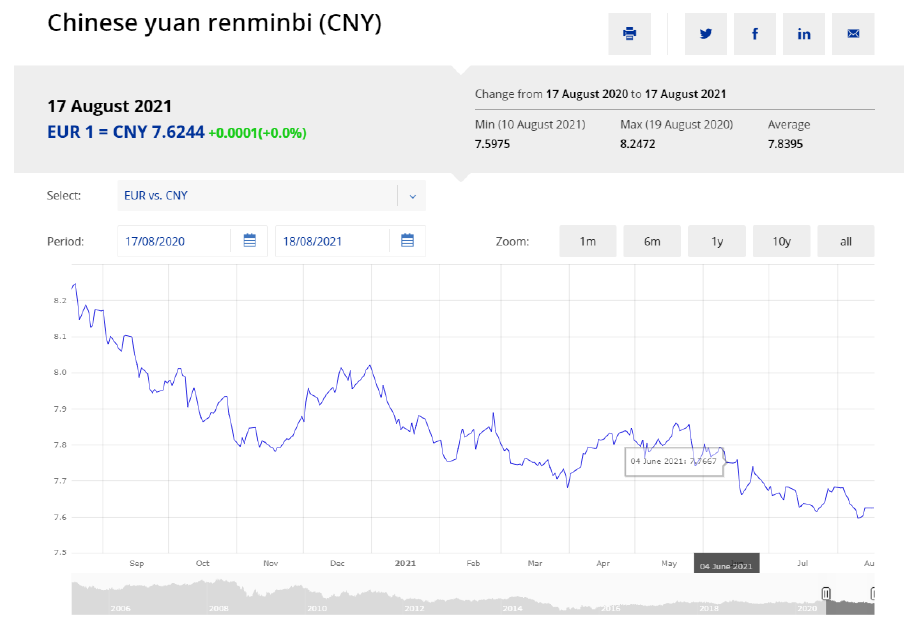
Task: Click the 'Change from 17 August 2020' text
Action: [551, 94]
